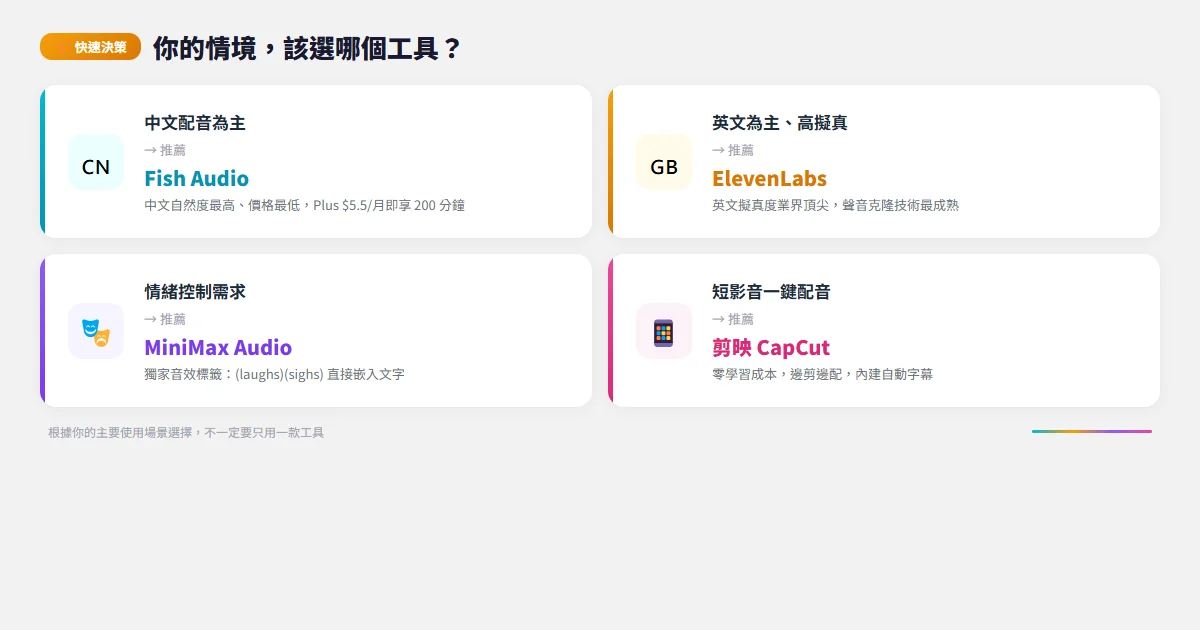Click the 短影音一鍵配音 scenario label
This screenshot has height=630, width=1200.
pos(771,292)
